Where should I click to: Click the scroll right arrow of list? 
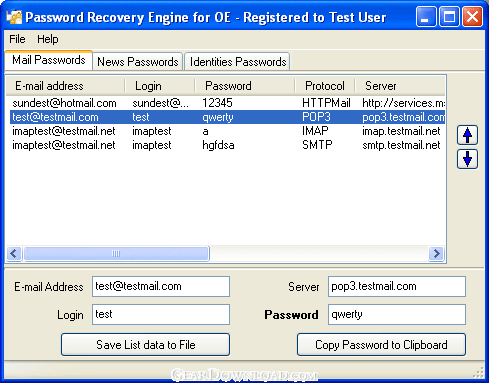click(436, 254)
